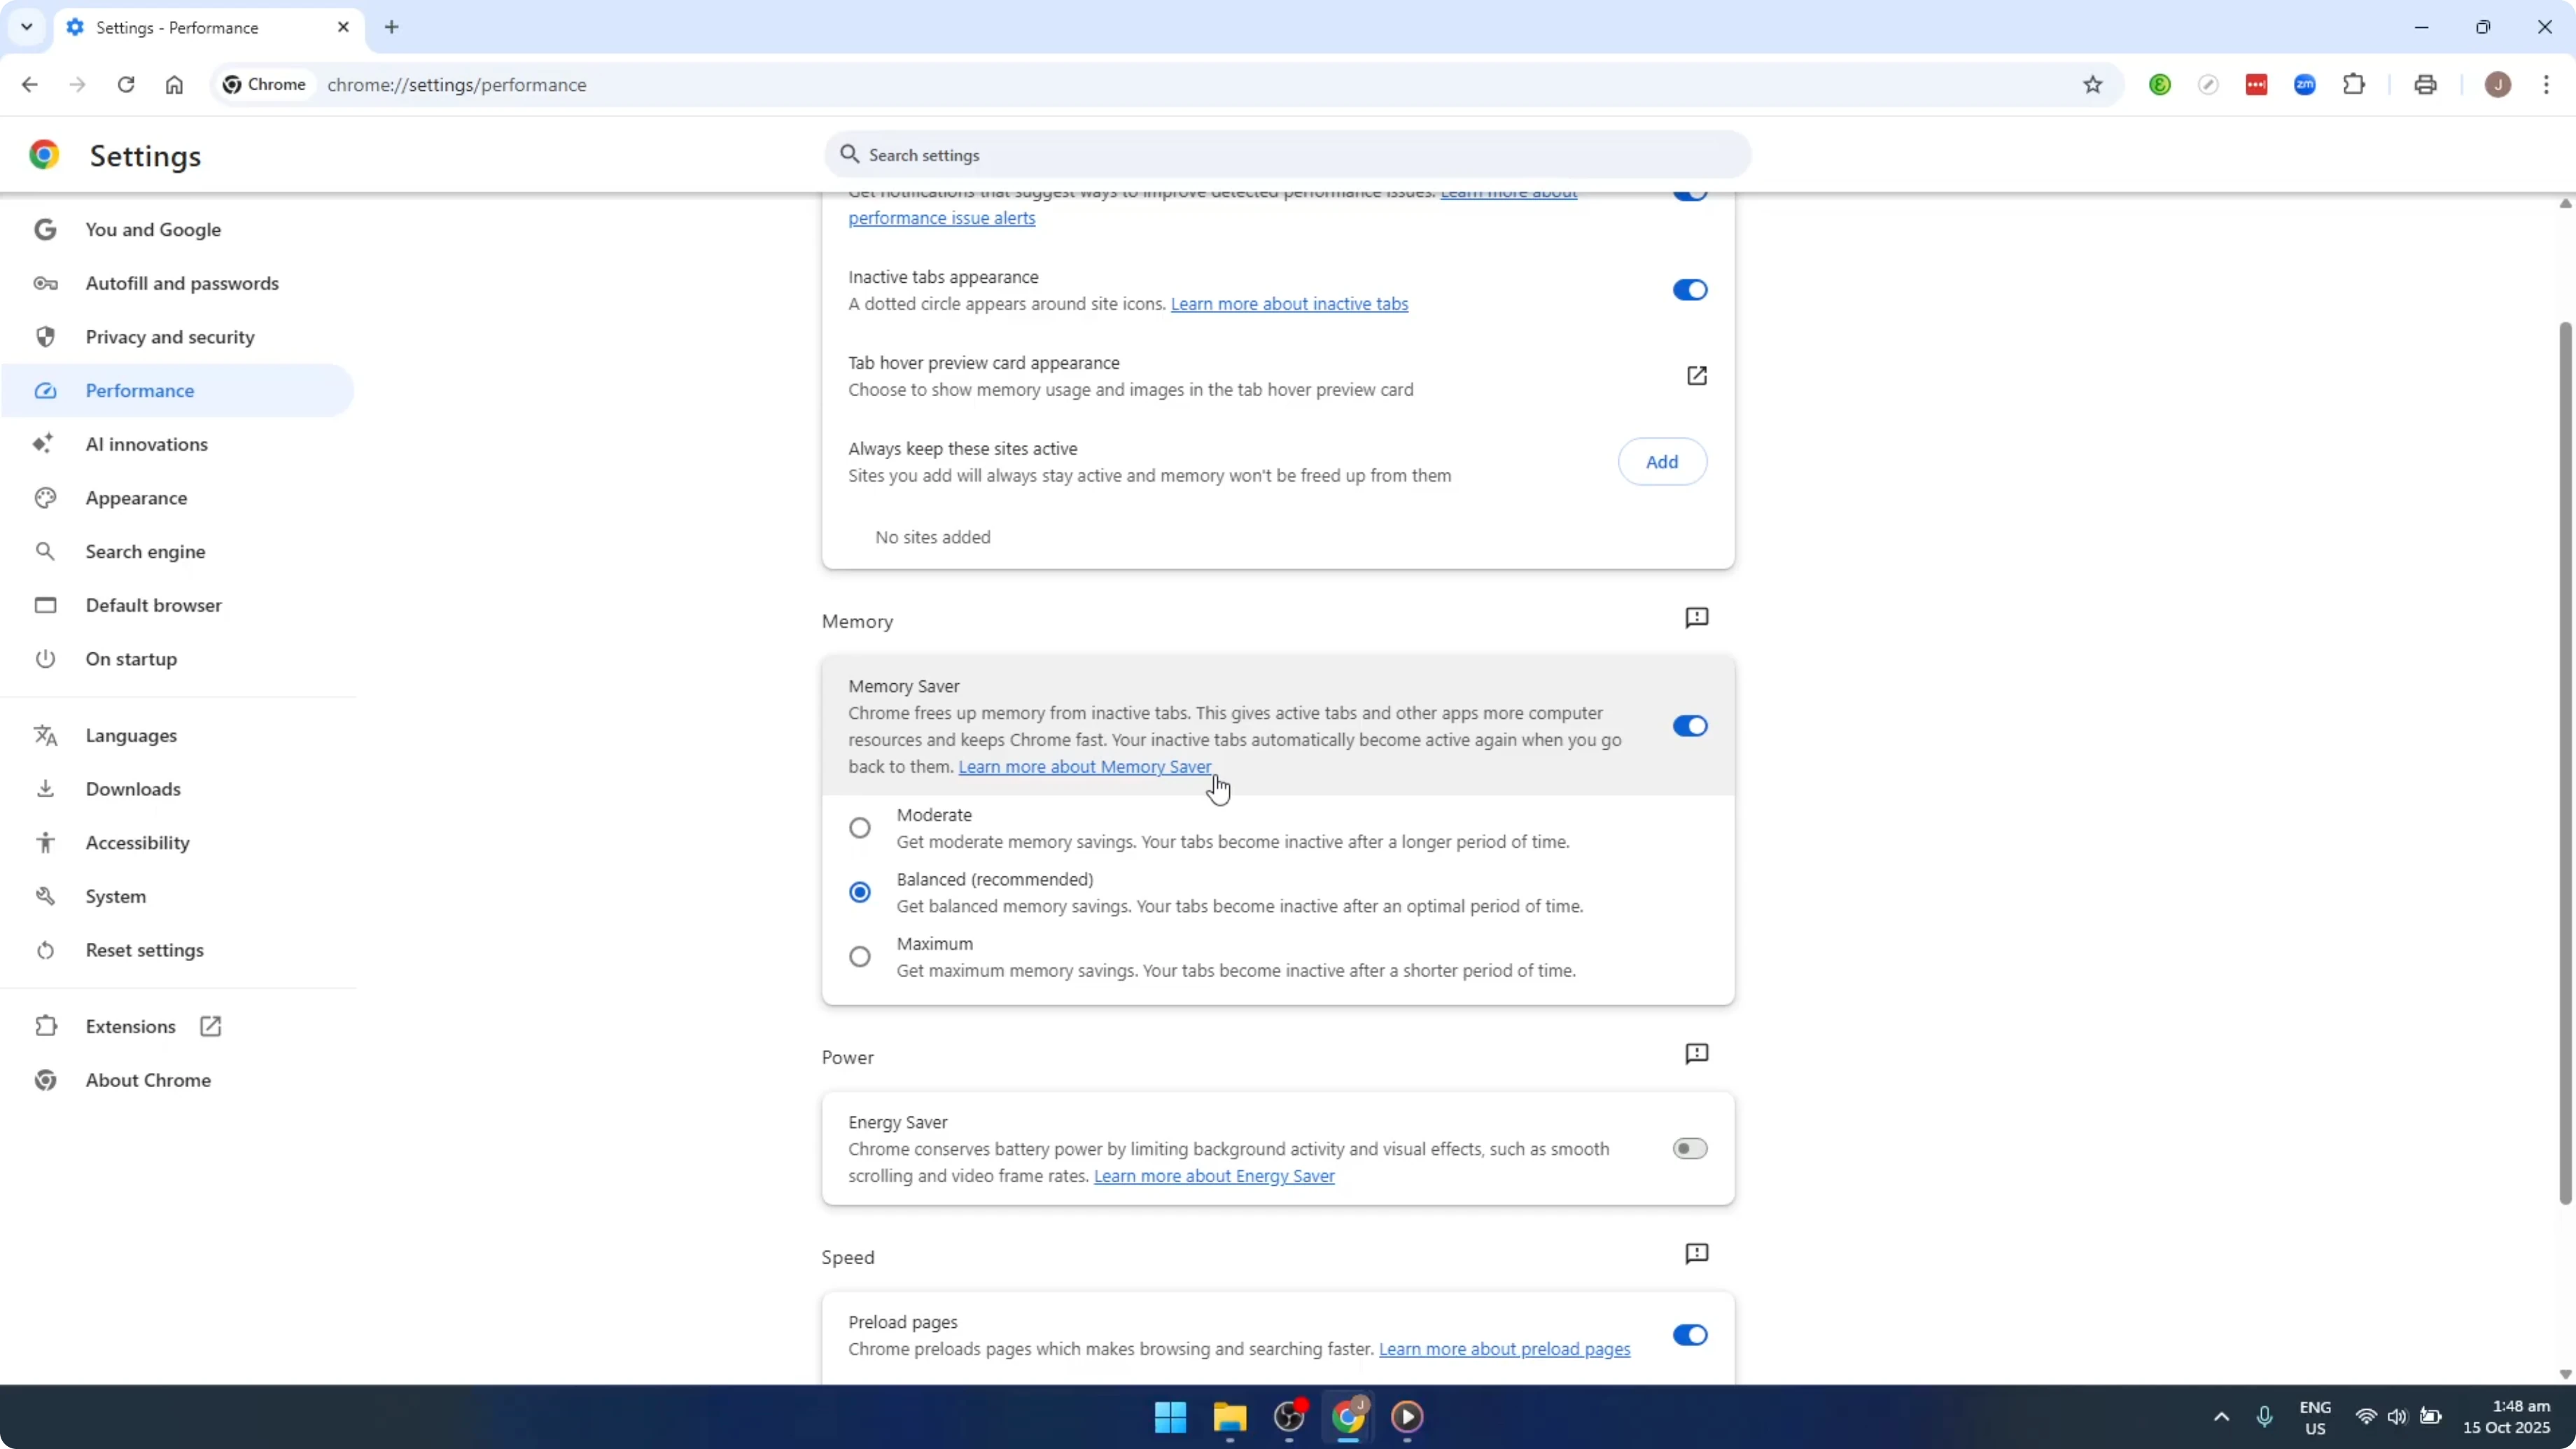The image size is (2576, 1449).
Task: Open Chrome three-dot menu
Action: 2546,85
